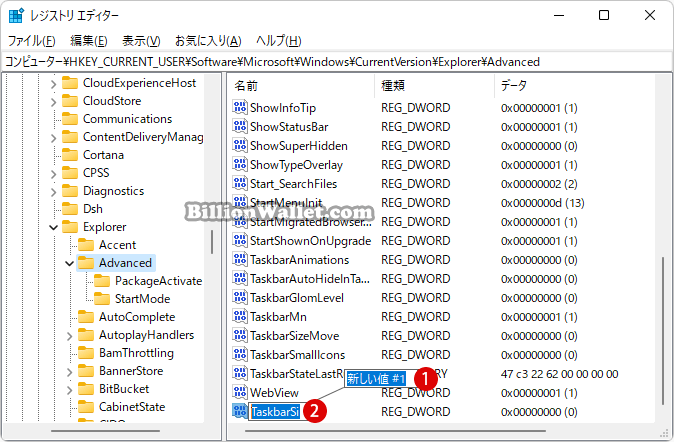The width and height of the screenshot is (674, 442).
Task: Collapse the Explorer key
Action: (53, 227)
